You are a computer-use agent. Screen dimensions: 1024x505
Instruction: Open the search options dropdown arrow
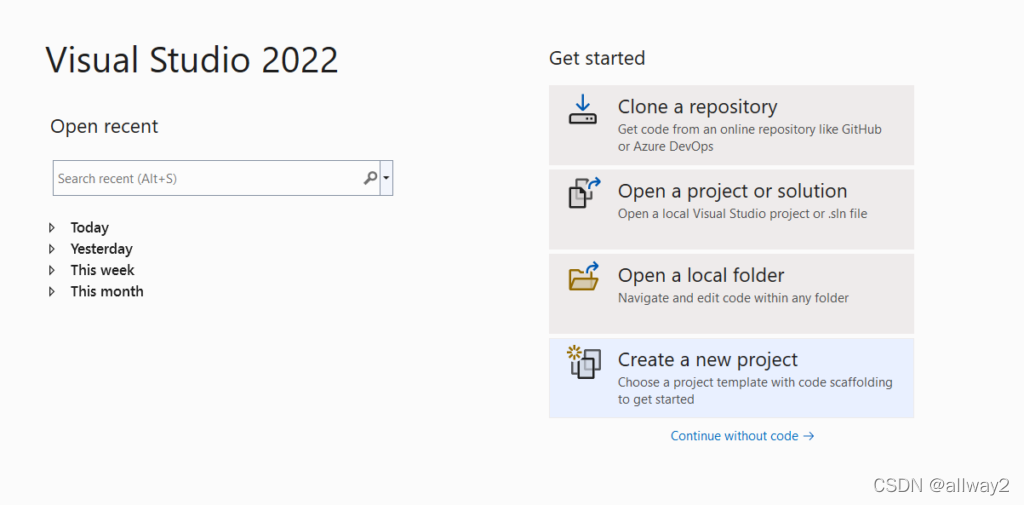click(387, 178)
